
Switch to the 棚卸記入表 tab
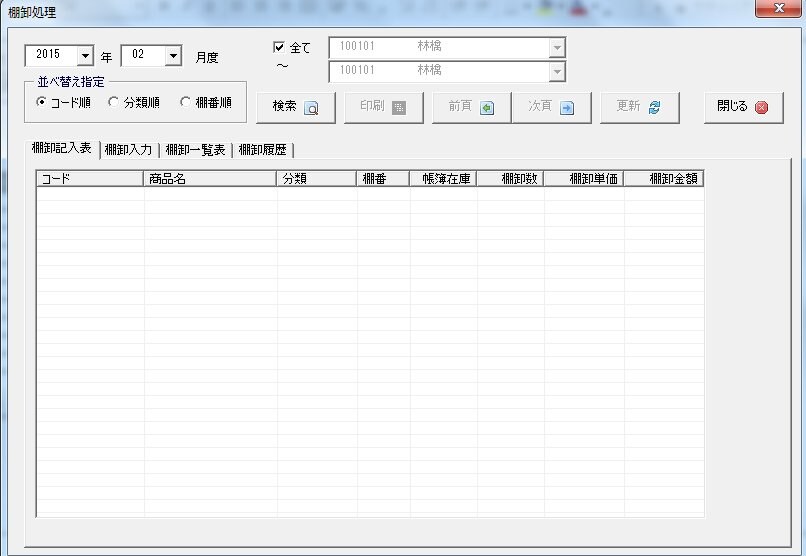click(x=62, y=149)
